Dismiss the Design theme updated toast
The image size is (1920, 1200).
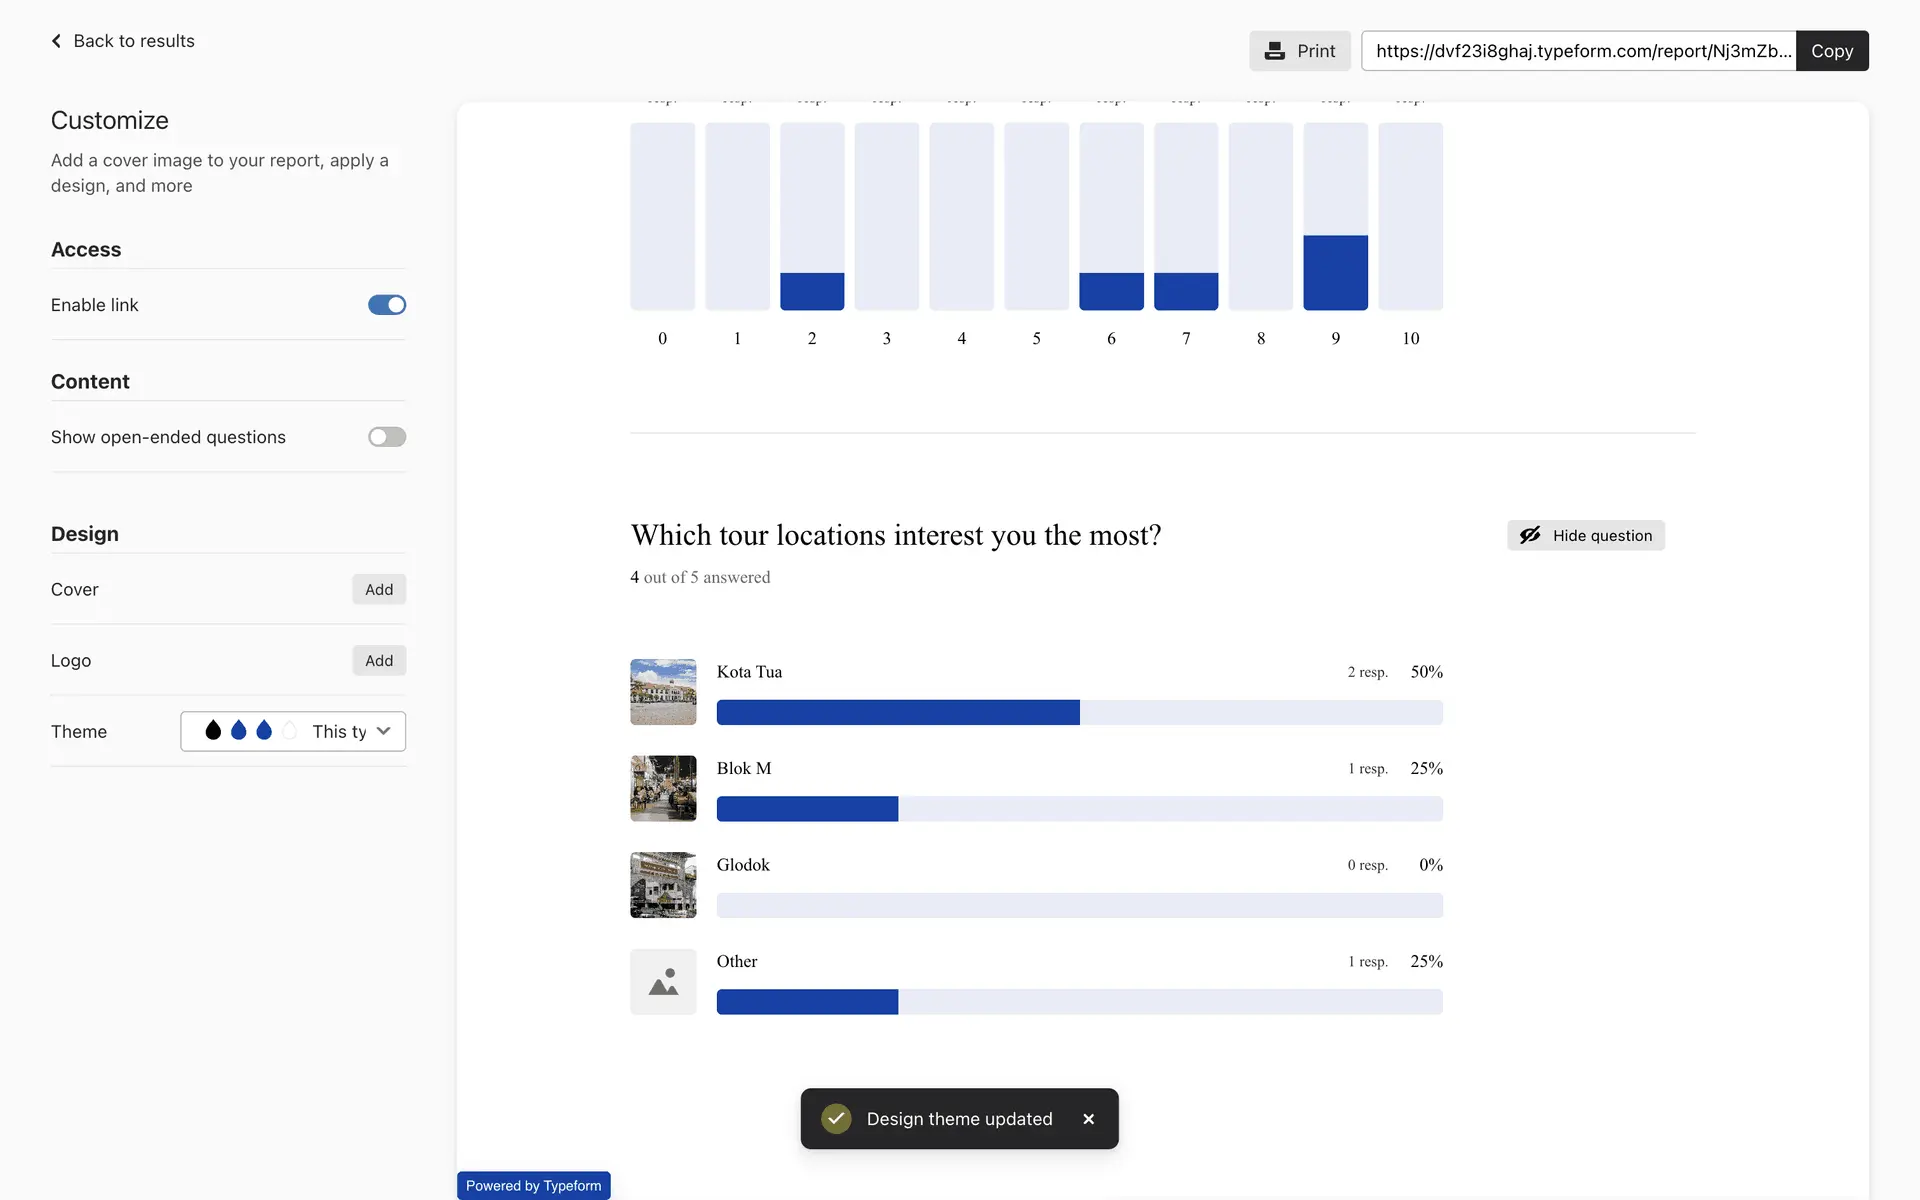click(1088, 1119)
